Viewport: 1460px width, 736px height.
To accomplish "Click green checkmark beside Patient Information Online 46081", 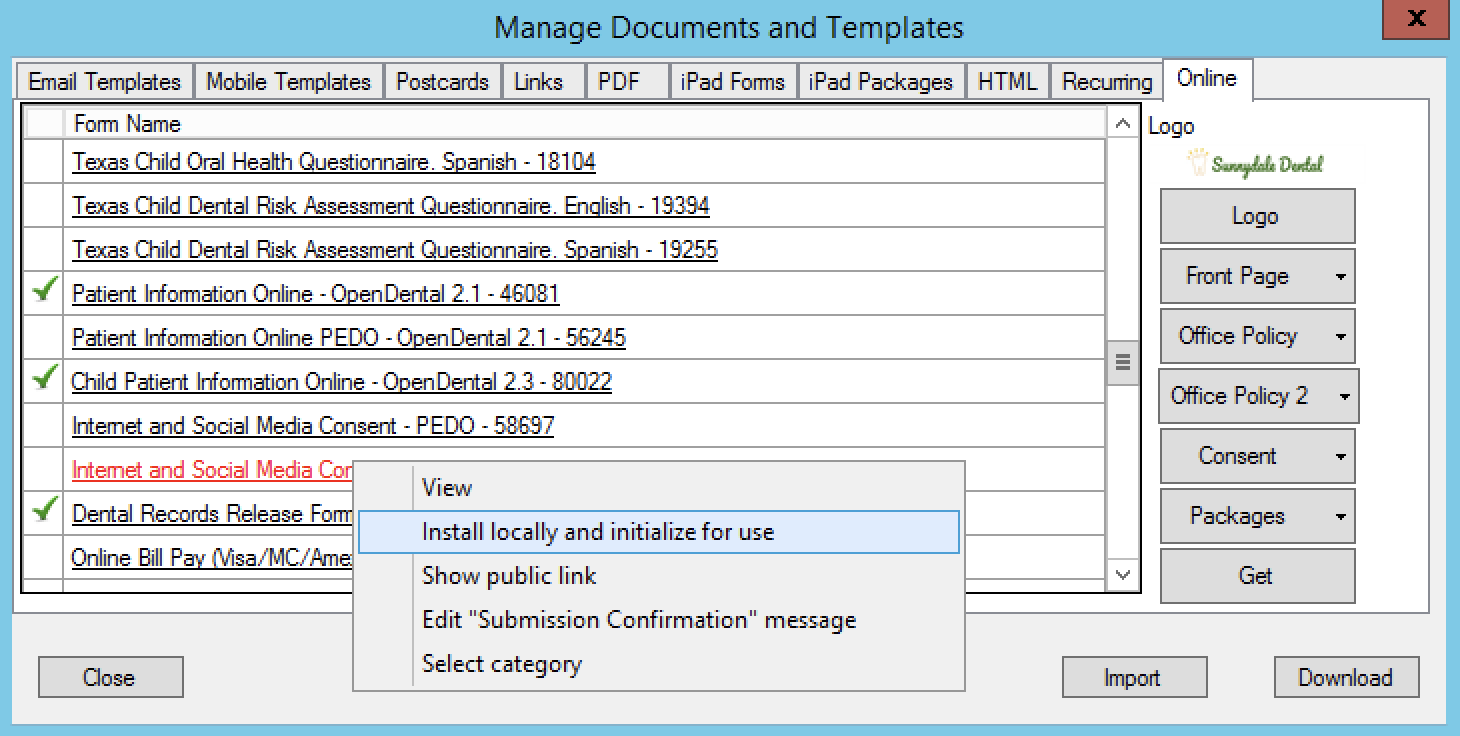I will (x=44, y=291).
